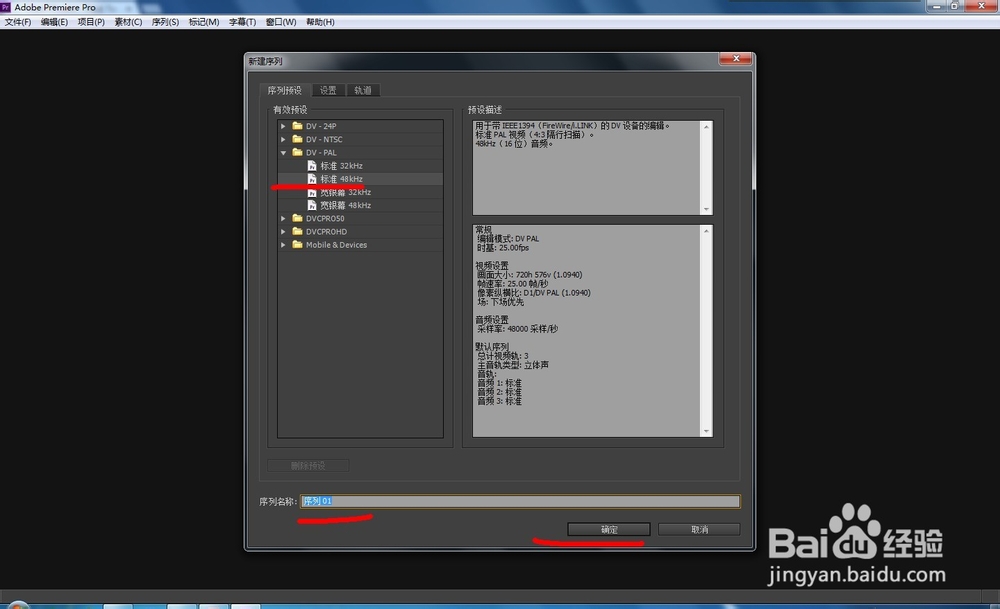
Task: Expand the DV - NTSC preset group
Action: coord(283,139)
